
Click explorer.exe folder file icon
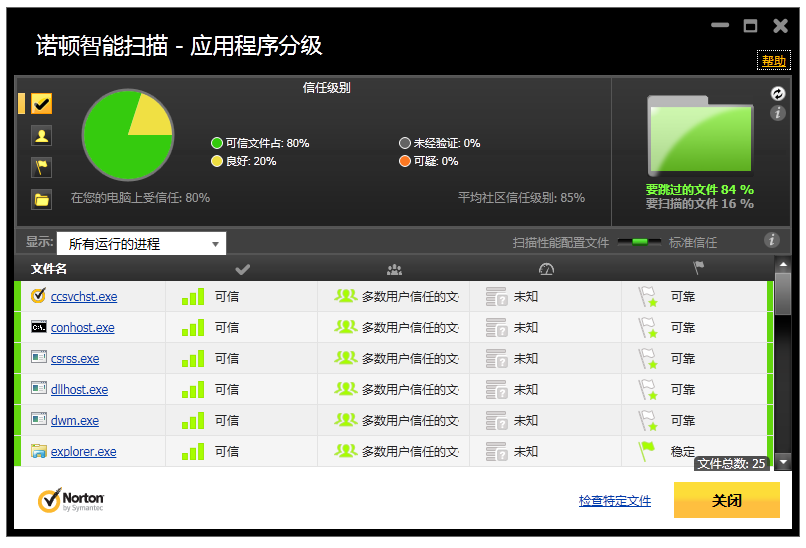tap(39, 451)
